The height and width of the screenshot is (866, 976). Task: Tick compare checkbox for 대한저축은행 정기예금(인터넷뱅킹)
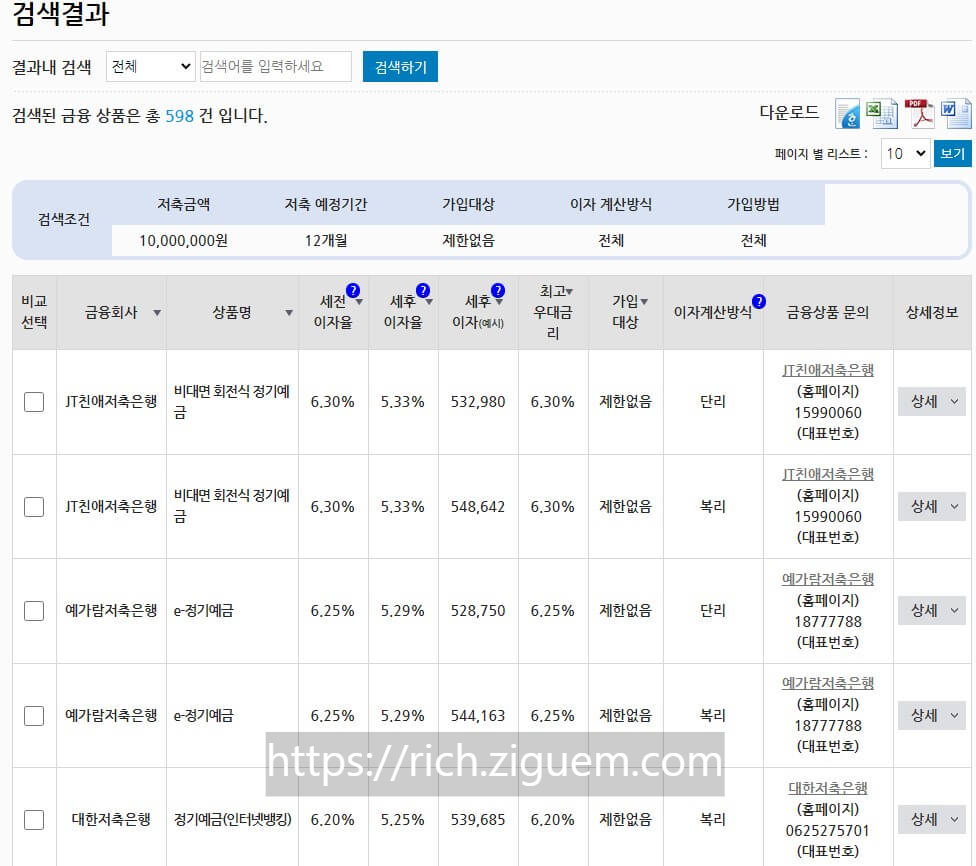tap(34, 819)
